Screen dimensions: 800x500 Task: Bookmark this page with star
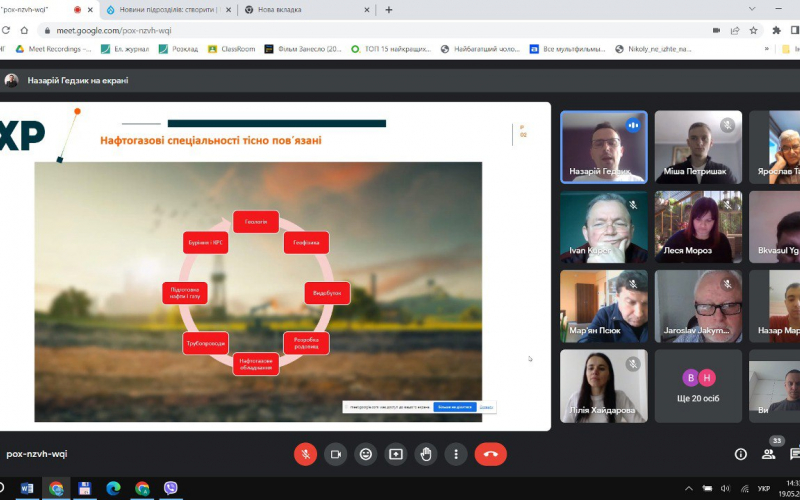[753, 31]
